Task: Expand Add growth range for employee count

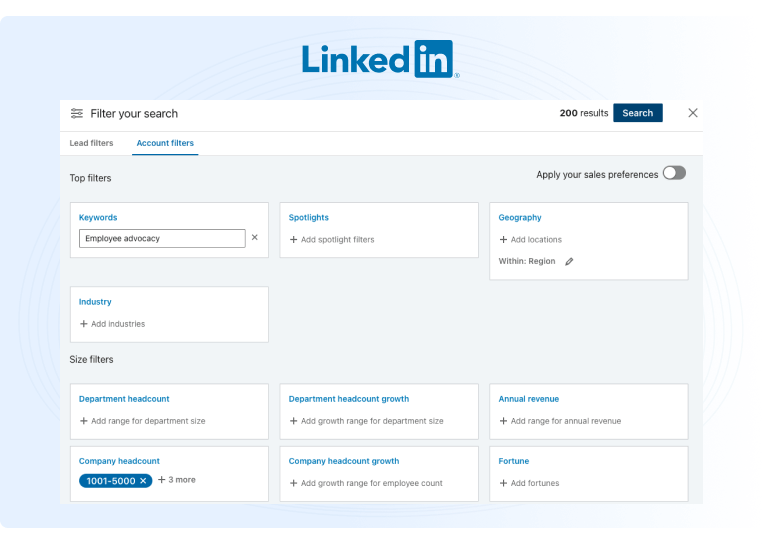Action: pyautogui.click(x=365, y=483)
